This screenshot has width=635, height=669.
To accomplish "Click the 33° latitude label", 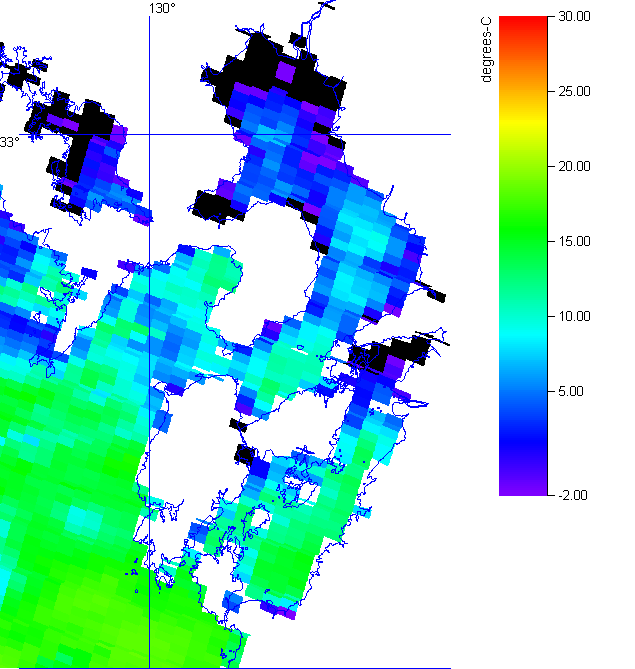I will [x=9, y=142].
